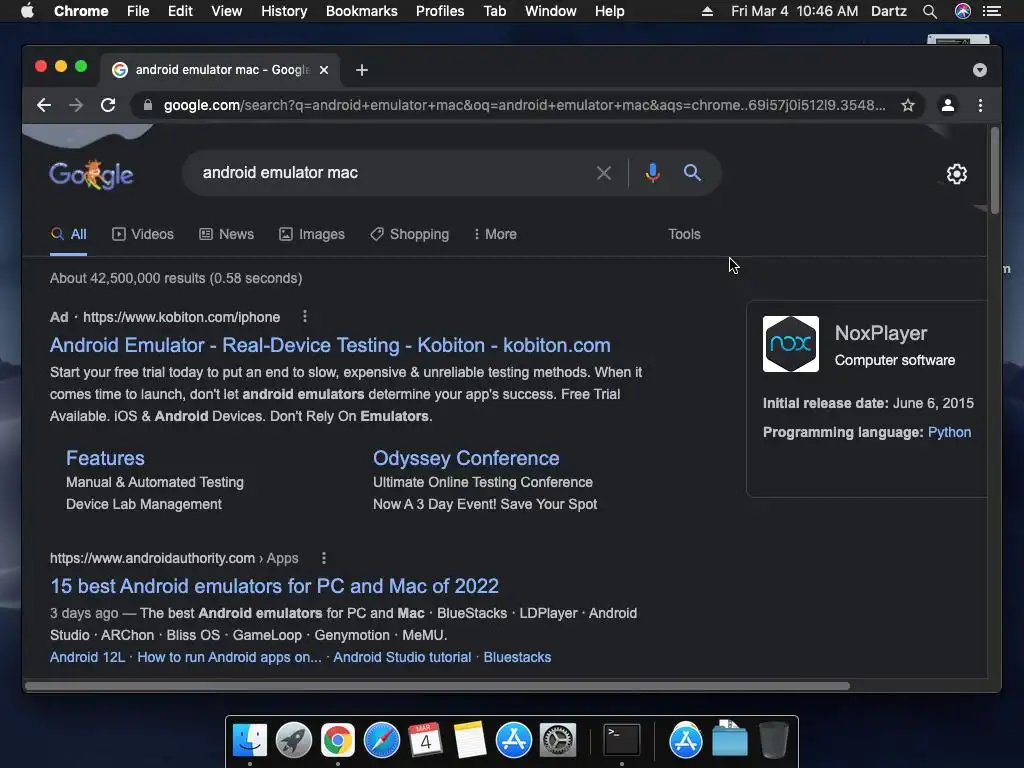Screen dimensions: 1024x768
Task: Open the Python programming language link
Action: [x=950, y=432]
